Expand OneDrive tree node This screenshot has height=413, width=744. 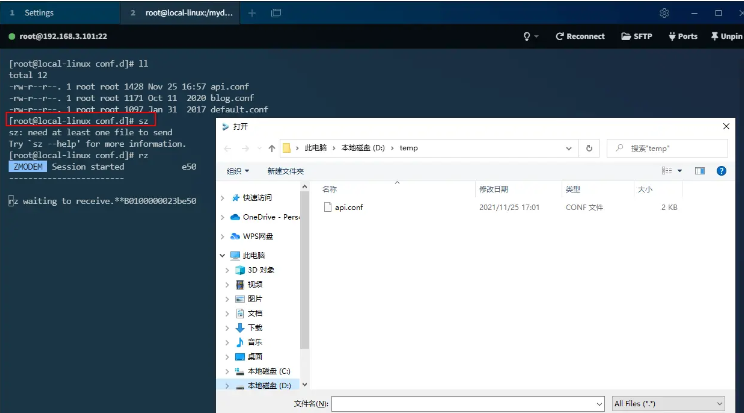[x=223, y=217]
